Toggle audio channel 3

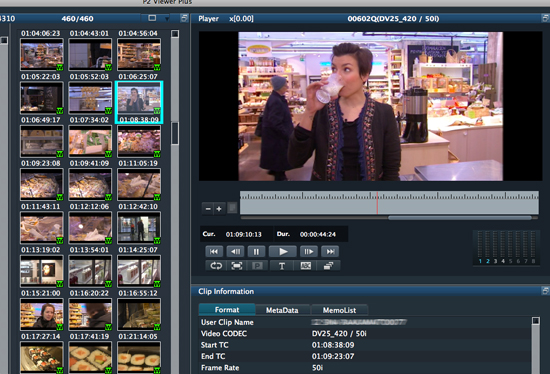495,261
